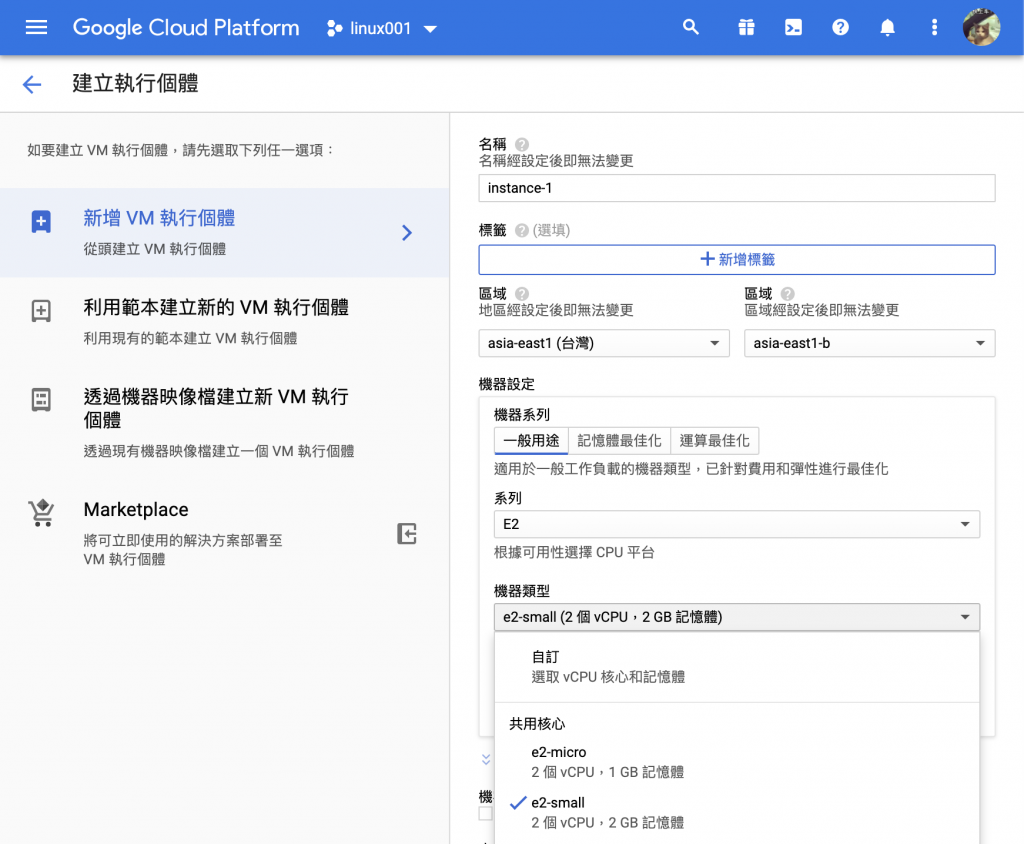Open the linux001 project selector
This screenshot has height=844, width=1024.
pyautogui.click(x=381, y=28)
